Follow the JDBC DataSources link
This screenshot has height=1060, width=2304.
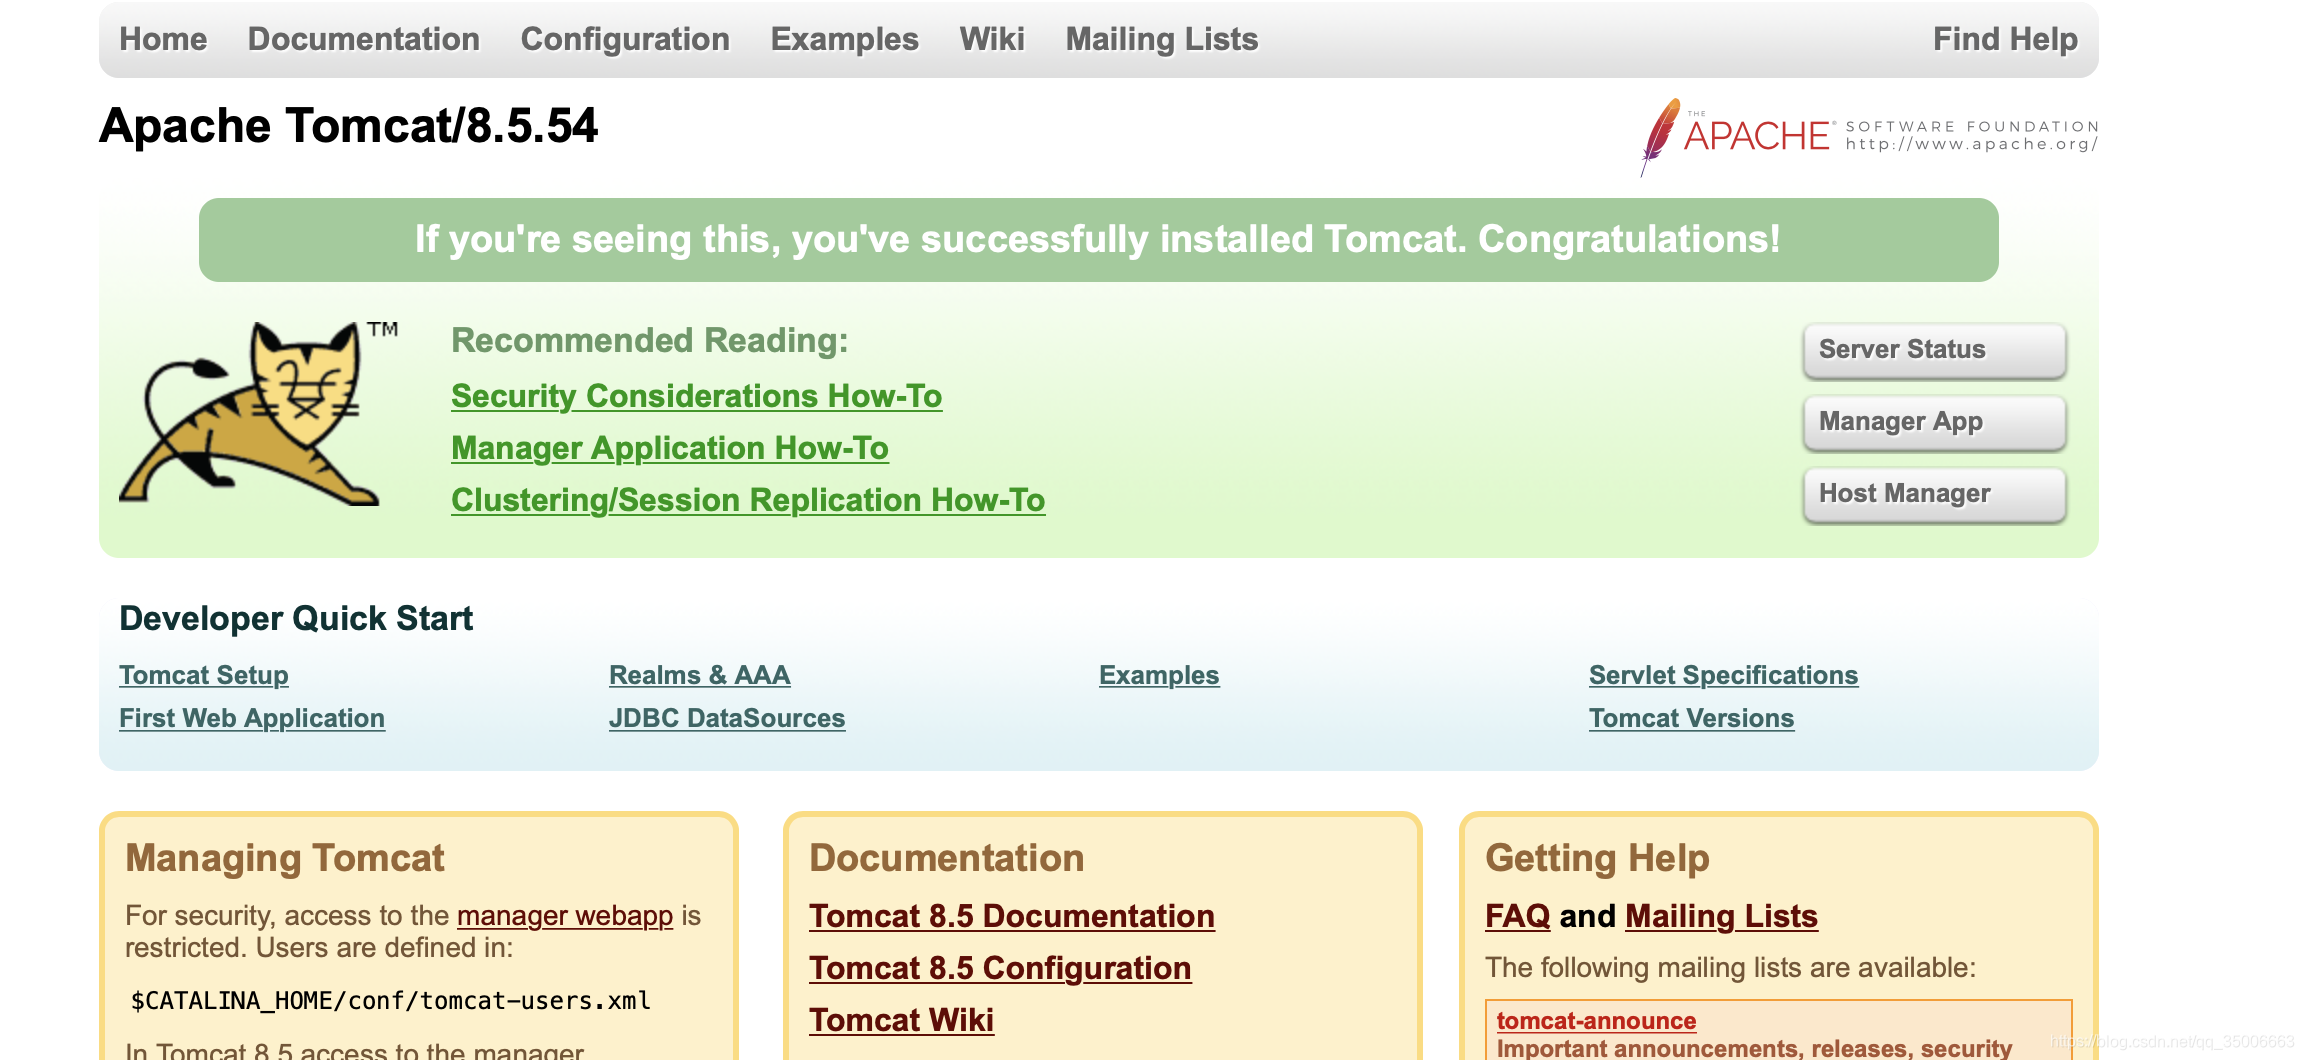[x=727, y=718]
